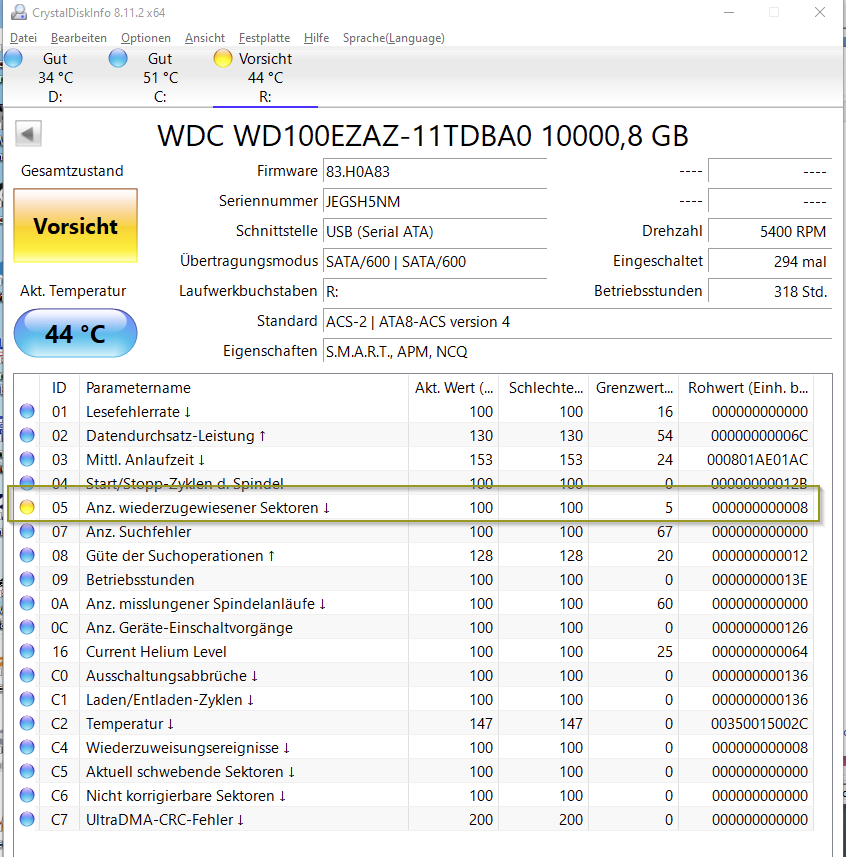
Task: Click the status orb of row C6 Nicht korrigierbare Sektoren
Action: [x=27, y=796]
